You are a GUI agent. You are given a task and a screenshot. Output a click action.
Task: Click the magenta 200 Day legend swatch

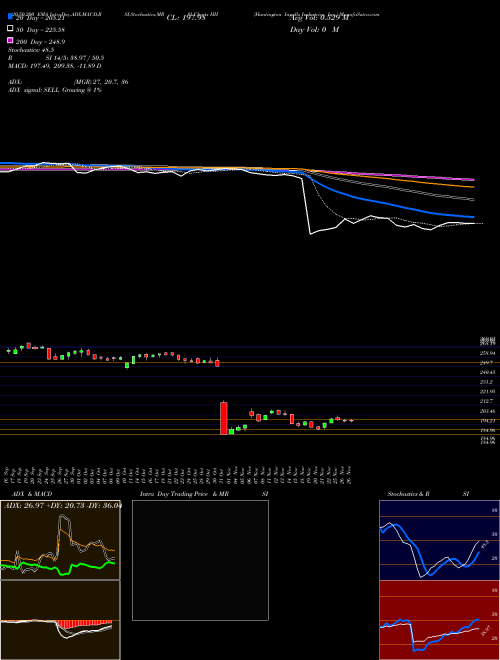click(x=10, y=41)
